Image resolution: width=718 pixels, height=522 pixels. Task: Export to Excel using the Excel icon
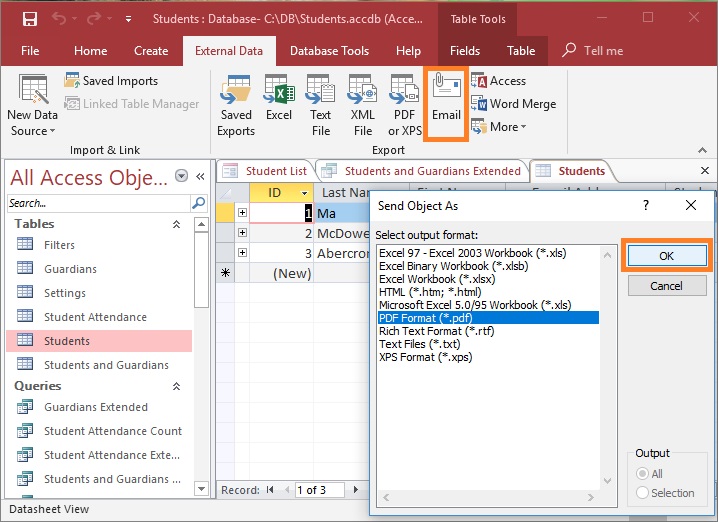[x=279, y=98]
